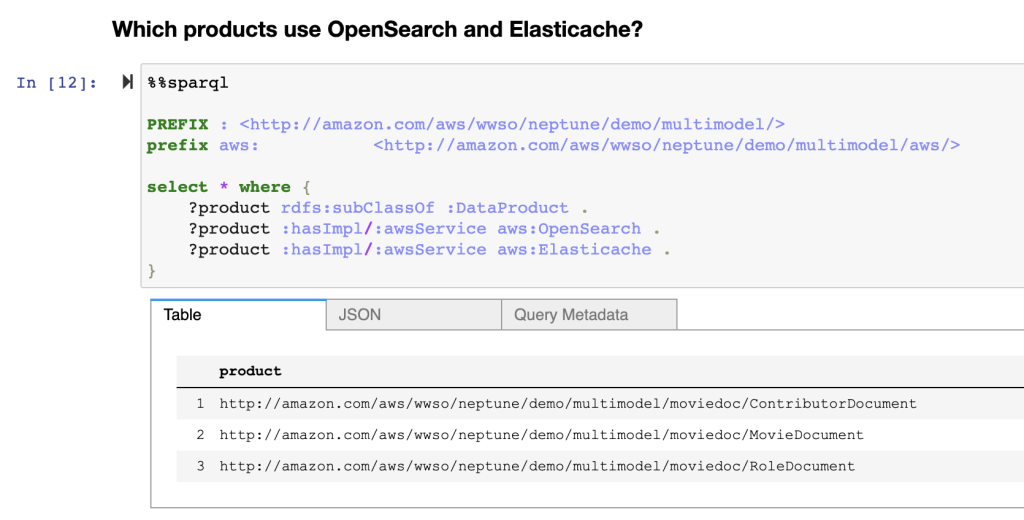This screenshot has height=520, width=1024.
Task: Click the multimodel PREFIX URI line
Action: pos(466,124)
